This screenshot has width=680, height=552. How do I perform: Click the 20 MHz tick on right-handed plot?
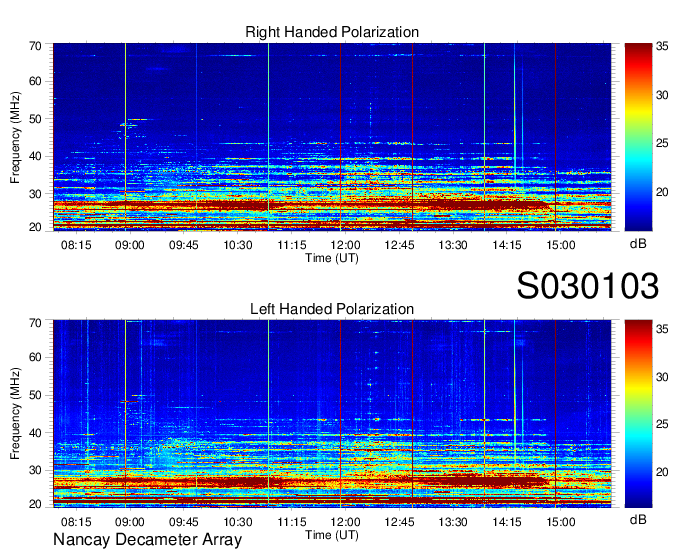(35, 227)
